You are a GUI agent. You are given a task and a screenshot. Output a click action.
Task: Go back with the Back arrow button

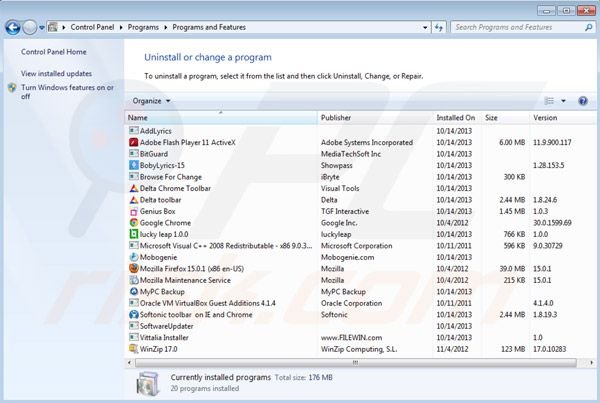pos(13,27)
